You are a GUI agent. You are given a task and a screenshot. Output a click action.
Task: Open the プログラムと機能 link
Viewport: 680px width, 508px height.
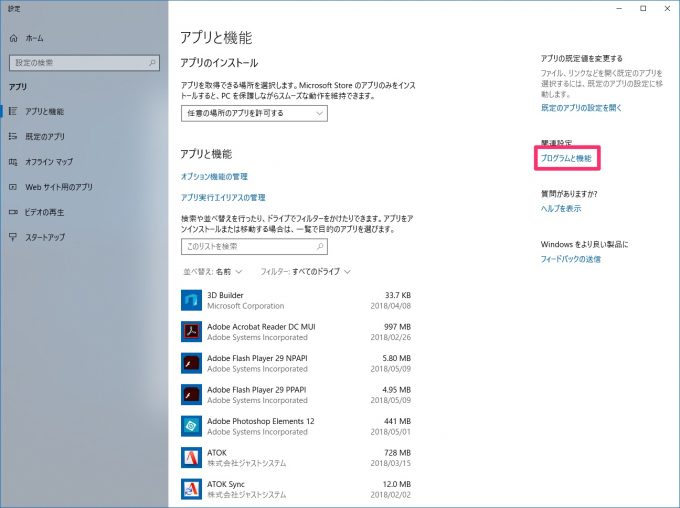pos(566,158)
